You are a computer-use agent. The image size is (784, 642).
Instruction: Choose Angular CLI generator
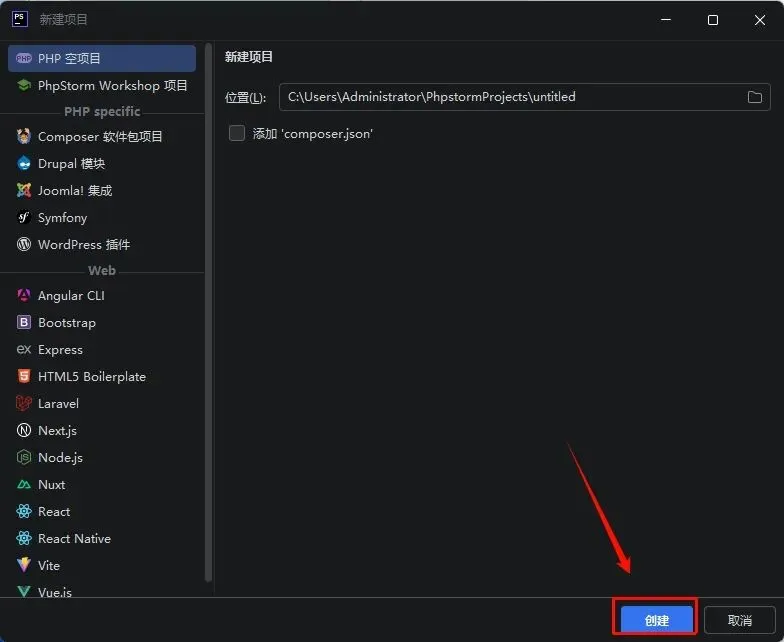(x=102, y=296)
